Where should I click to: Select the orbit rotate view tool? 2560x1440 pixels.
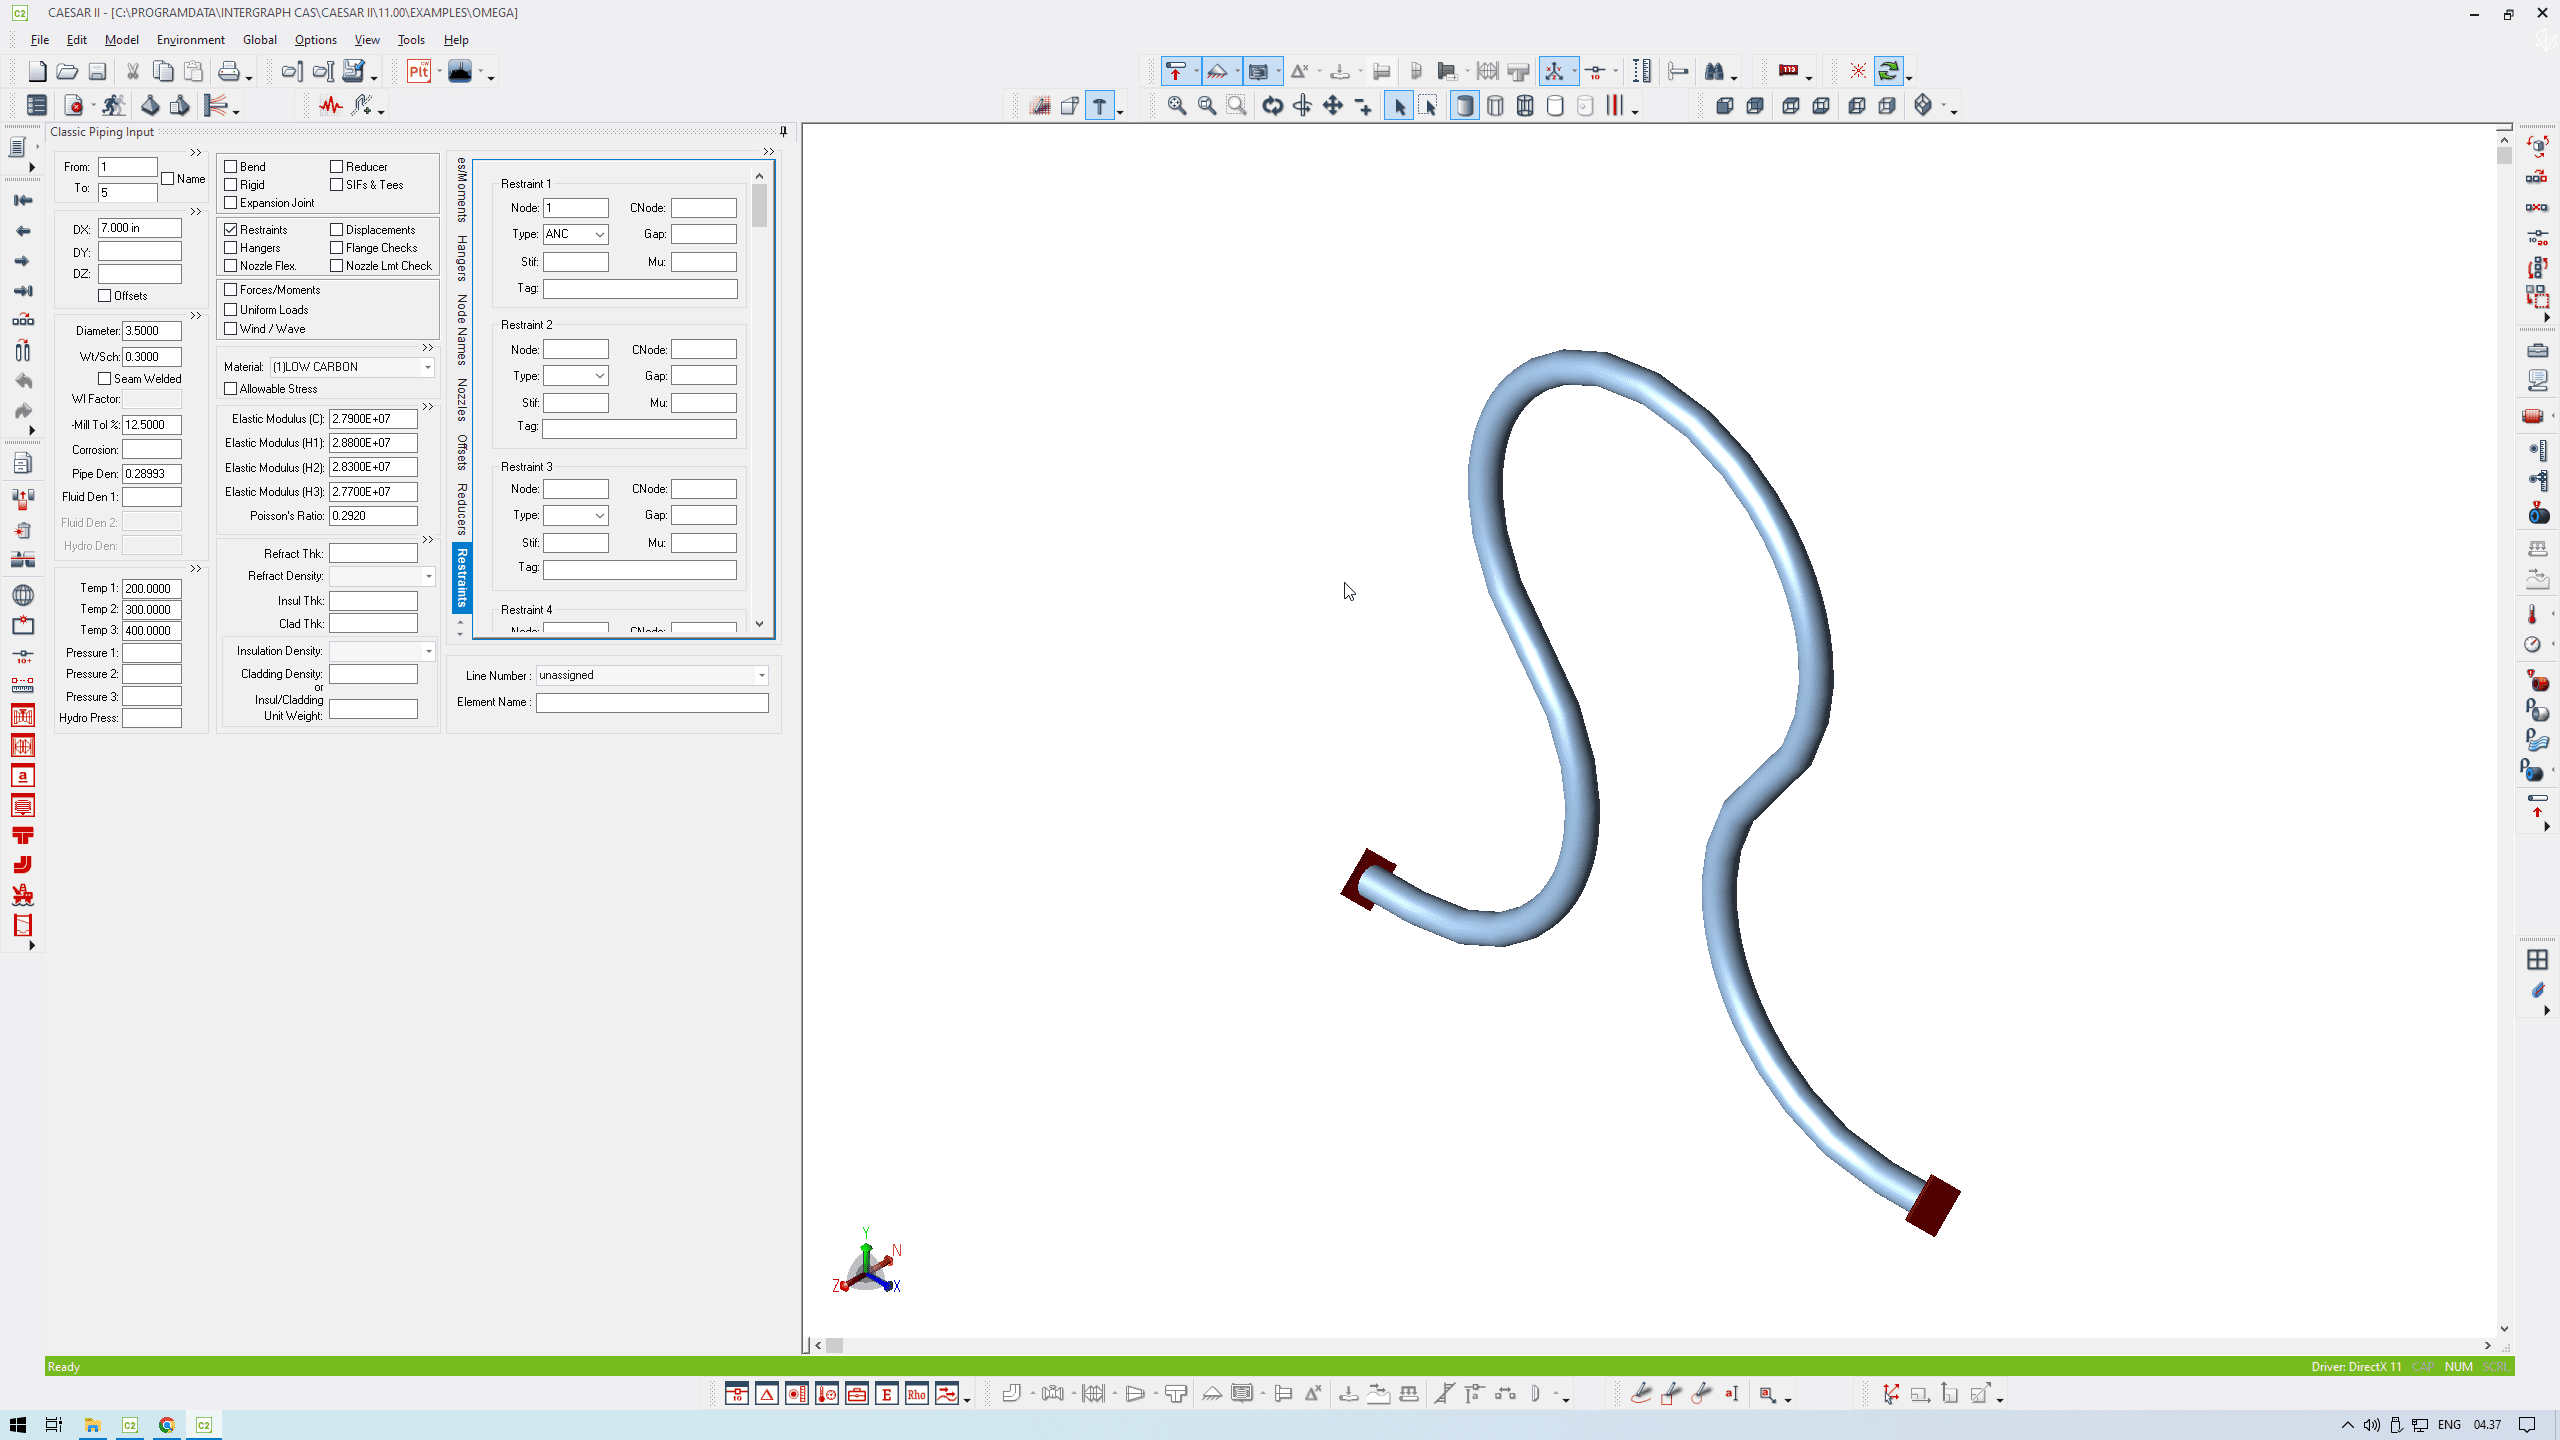[x=1272, y=106]
